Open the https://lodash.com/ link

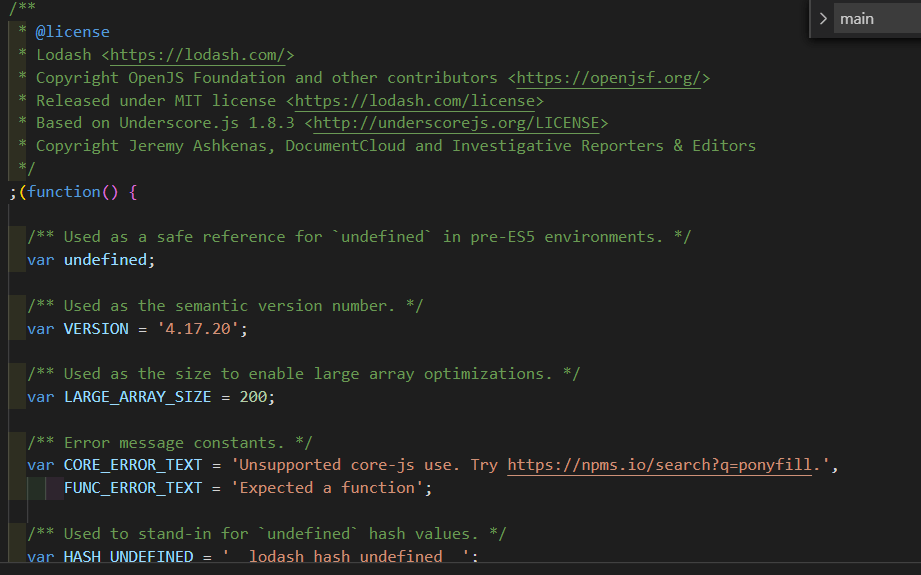198,55
